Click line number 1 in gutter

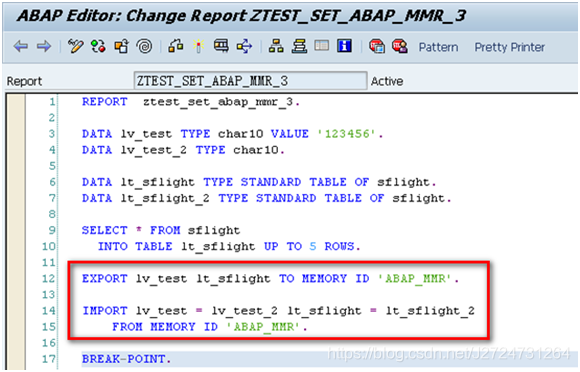click(x=52, y=101)
